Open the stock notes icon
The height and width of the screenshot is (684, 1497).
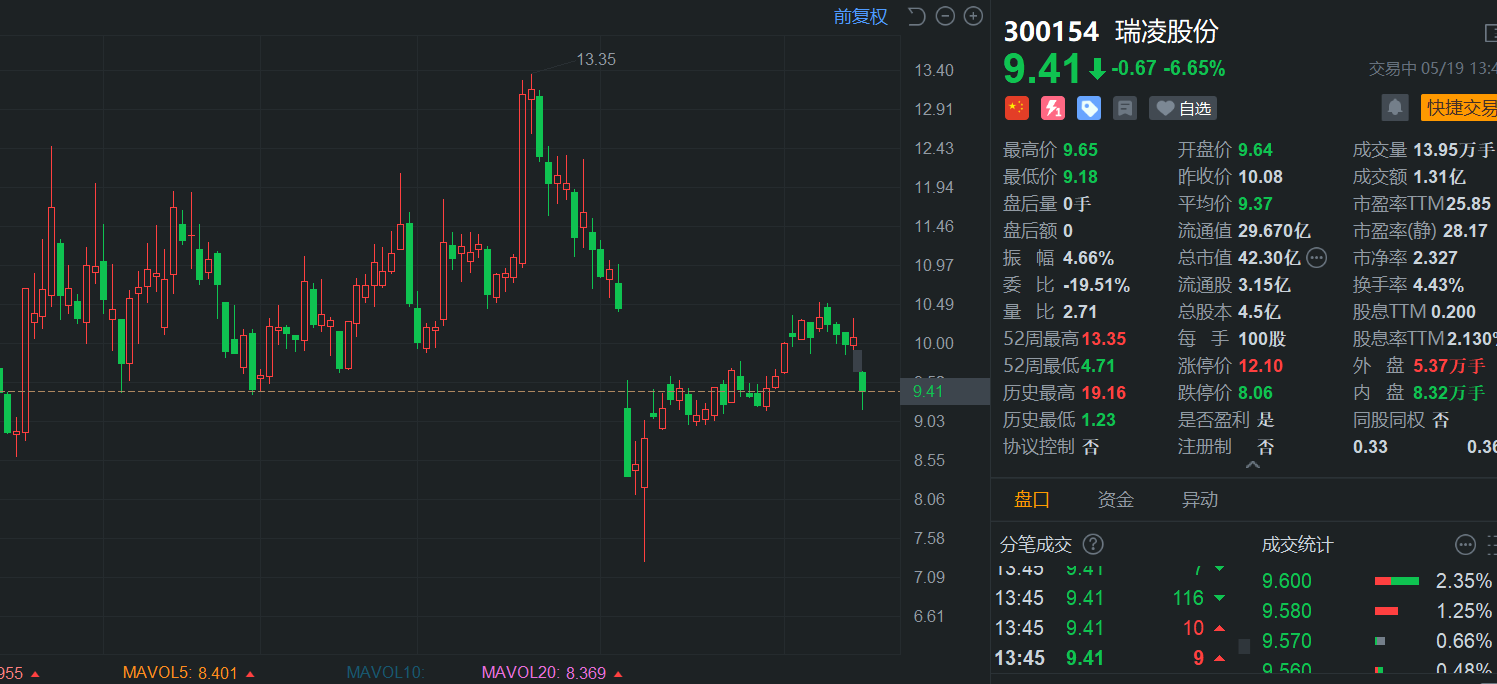tap(1125, 108)
